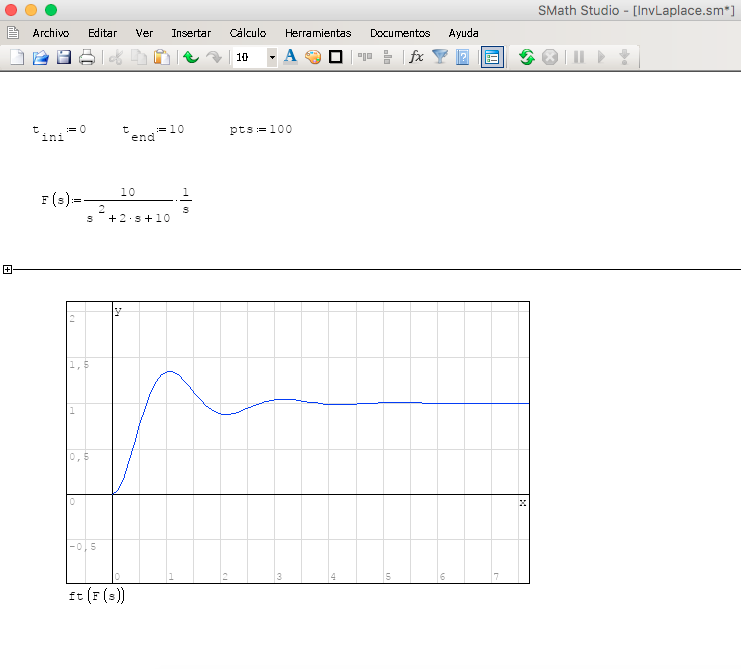
Task: Open the text color 'A' tool
Action: coord(290,57)
